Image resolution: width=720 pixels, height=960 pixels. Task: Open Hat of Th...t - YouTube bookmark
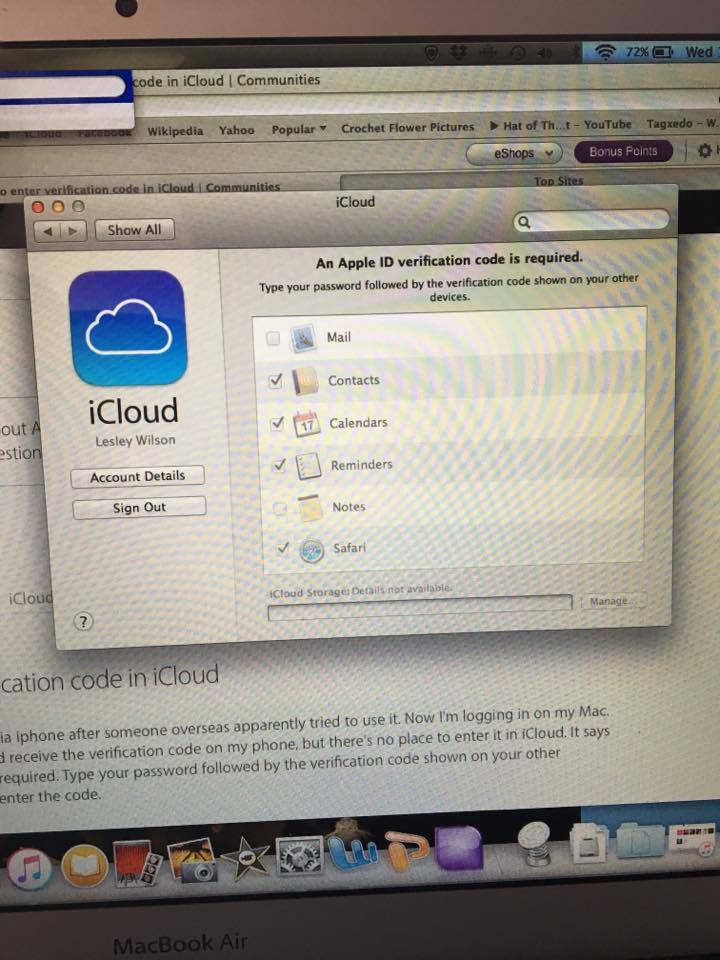561,125
